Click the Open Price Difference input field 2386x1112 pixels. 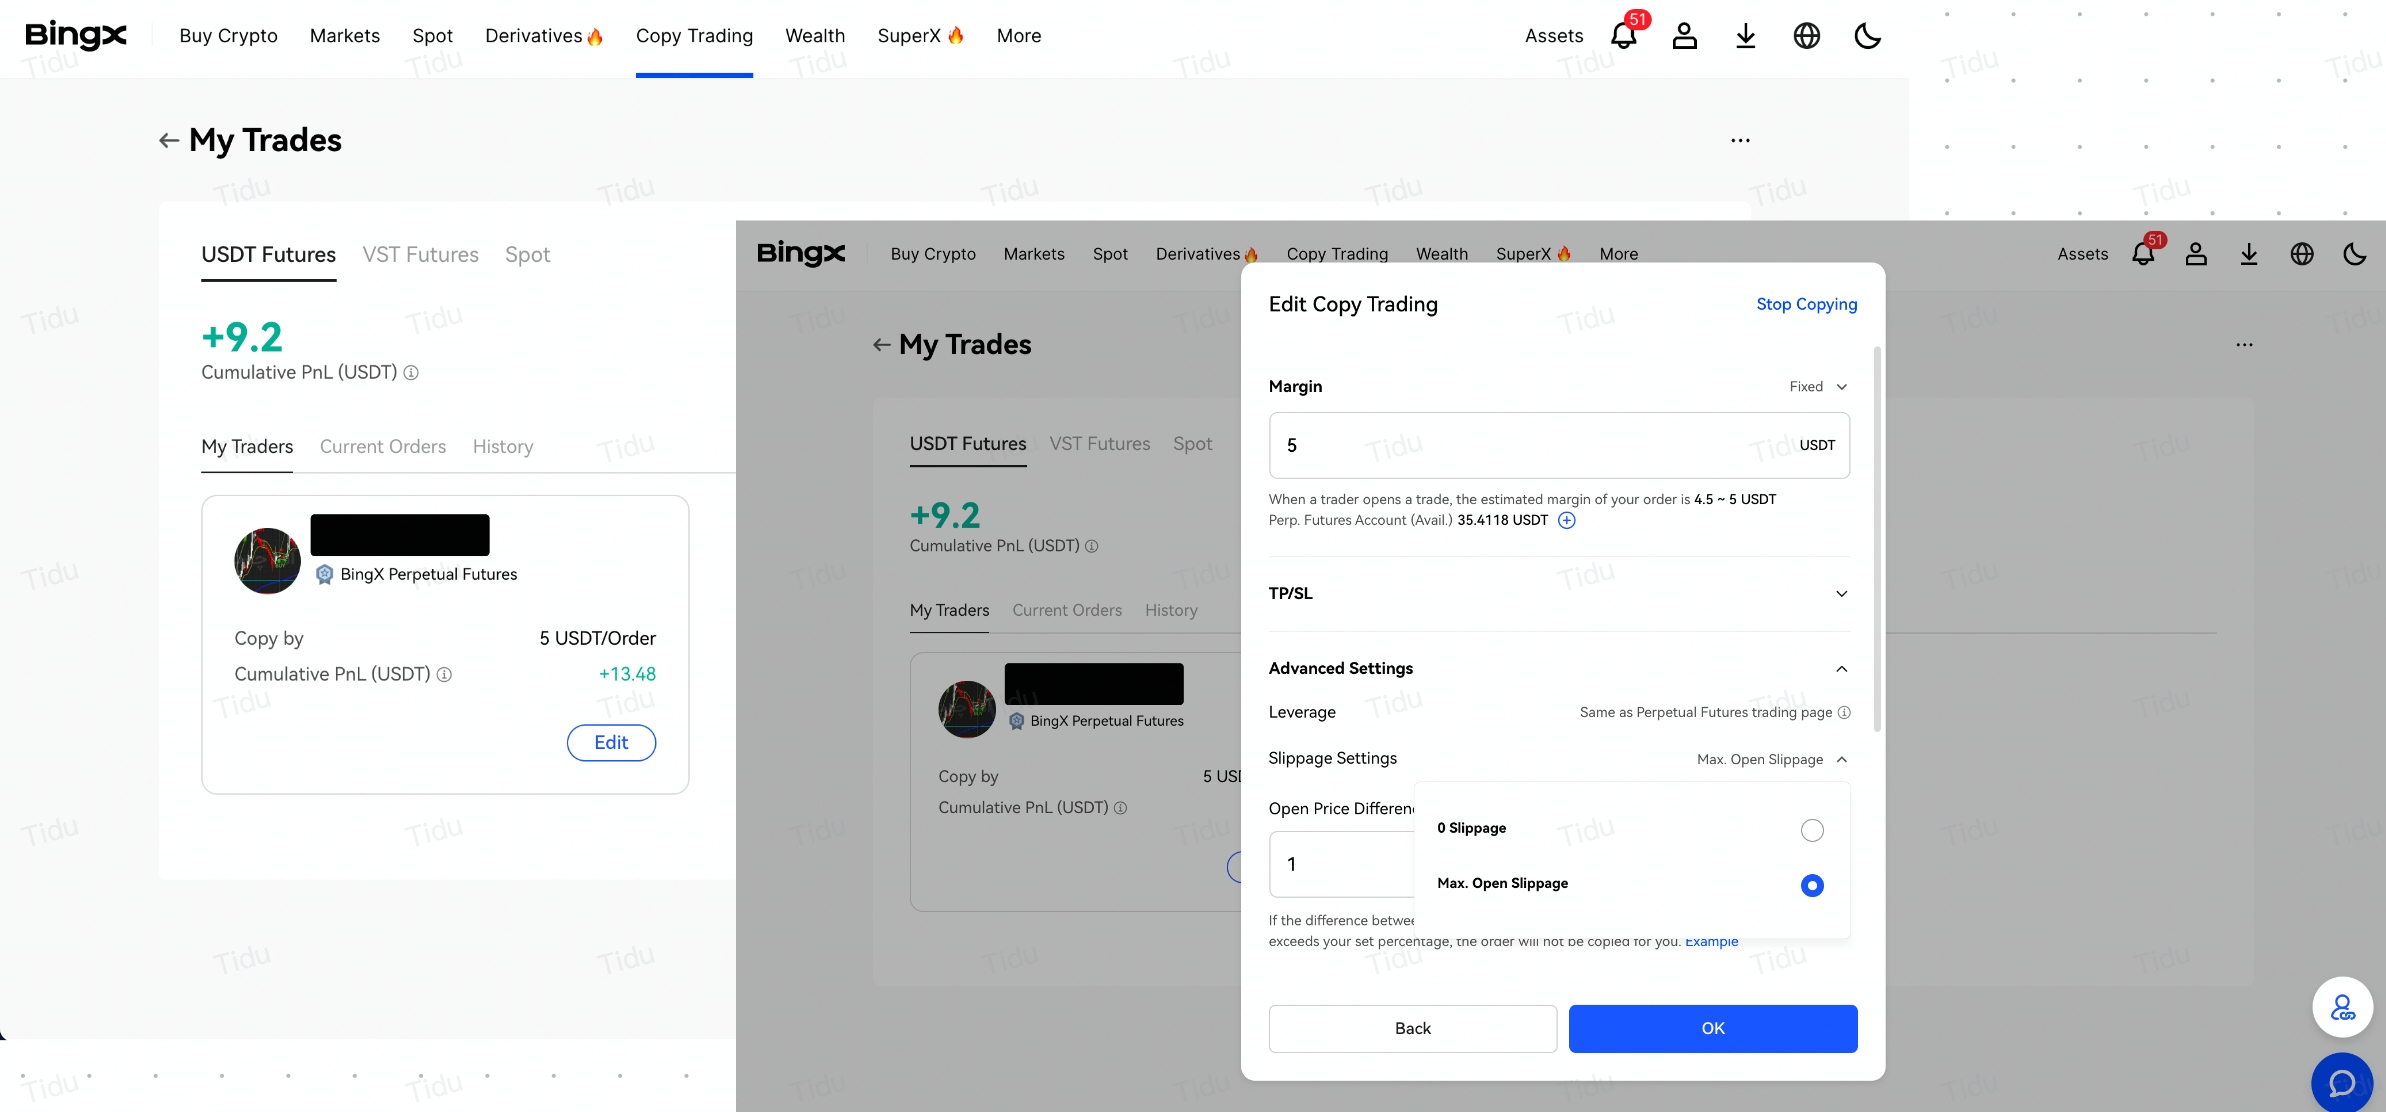point(1342,864)
